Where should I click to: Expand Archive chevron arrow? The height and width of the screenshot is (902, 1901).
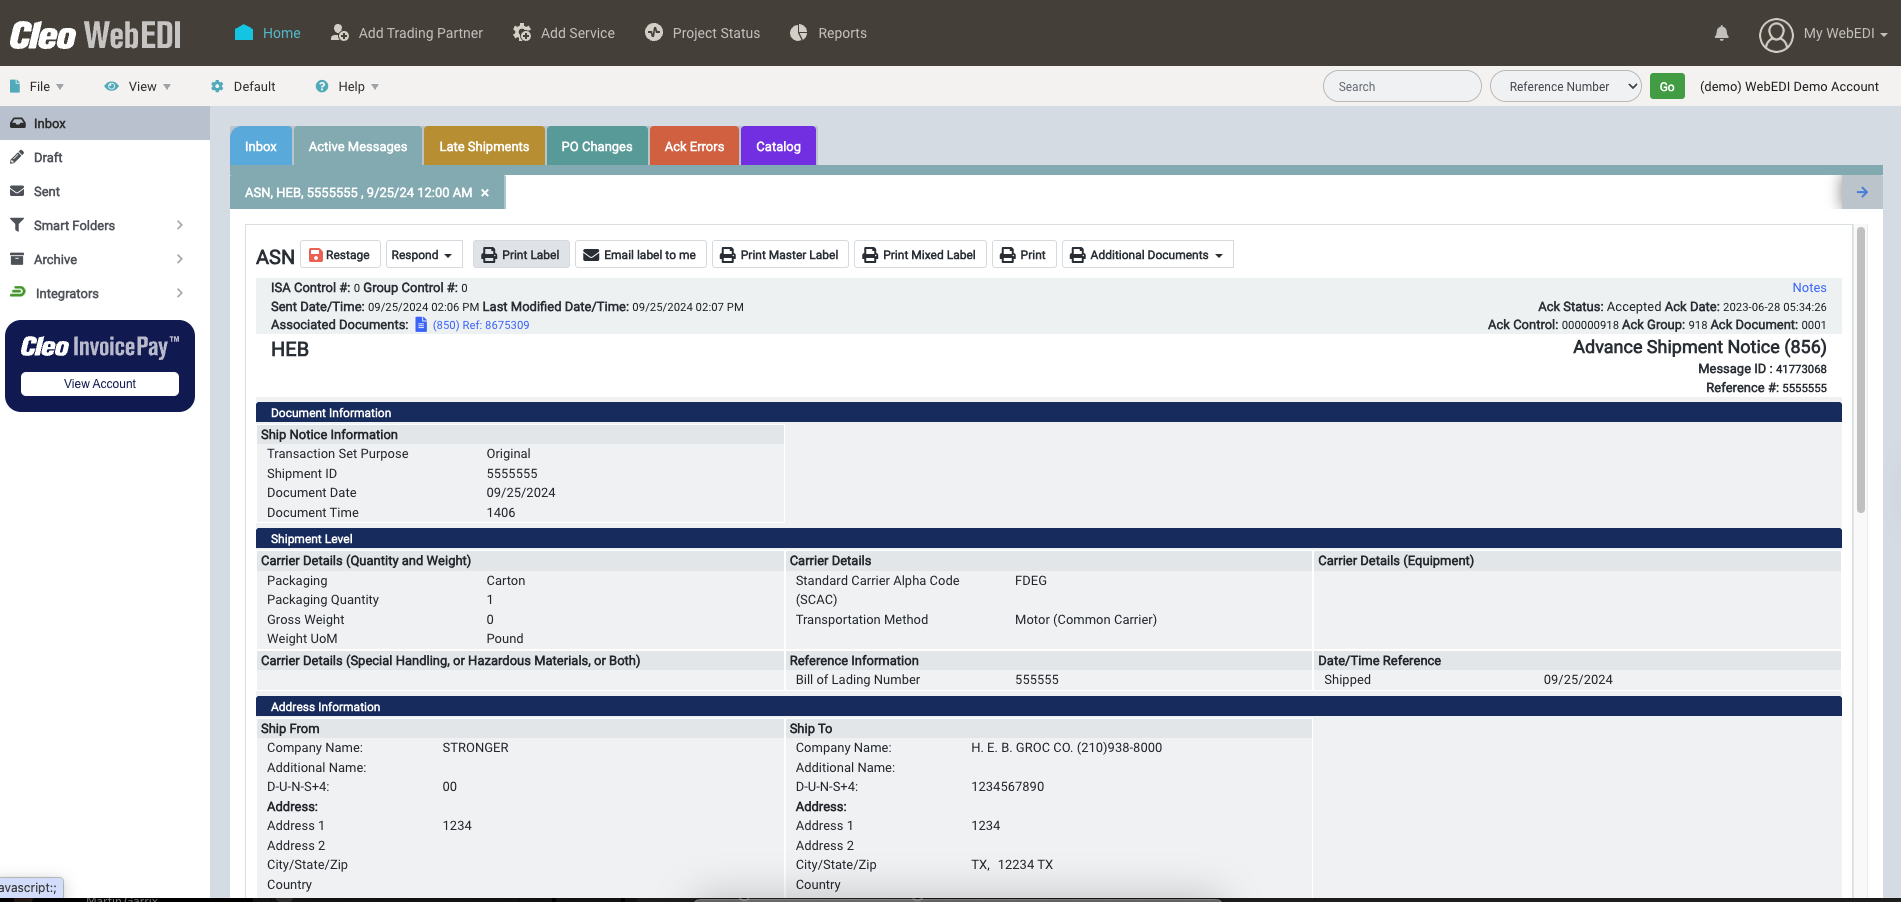tap(180, 259)
